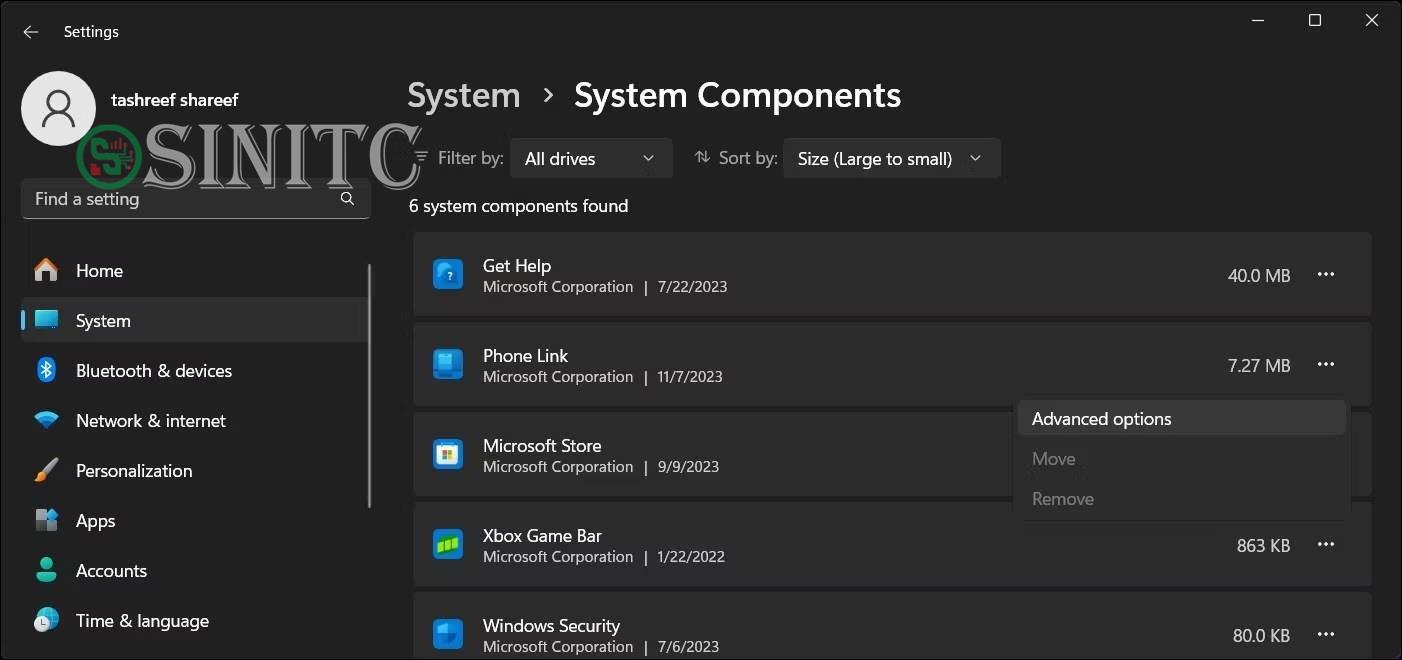The image size is (1402, 660).
Task: Open Personalization settings
Action: pos(194,471)
